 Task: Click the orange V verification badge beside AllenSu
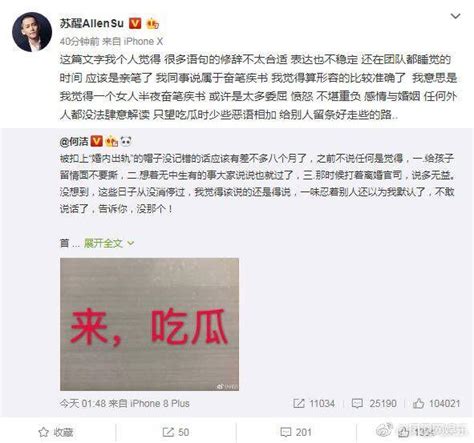pos(135,23)
